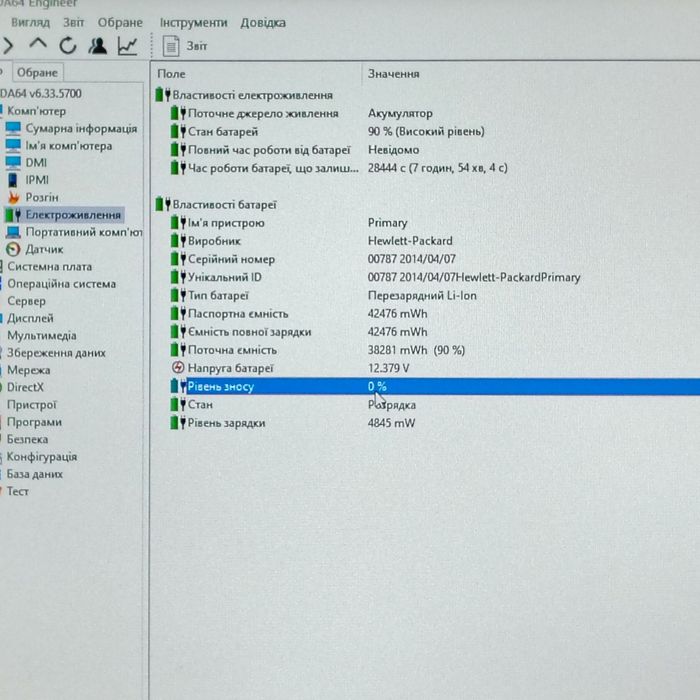This screenshot has height=700, width=700.
Task: Select Мережа in the tree
Action: click(29, 370)
